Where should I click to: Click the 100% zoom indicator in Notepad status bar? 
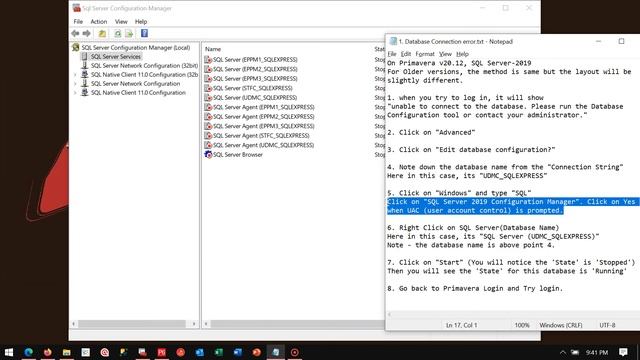(522, 325)
